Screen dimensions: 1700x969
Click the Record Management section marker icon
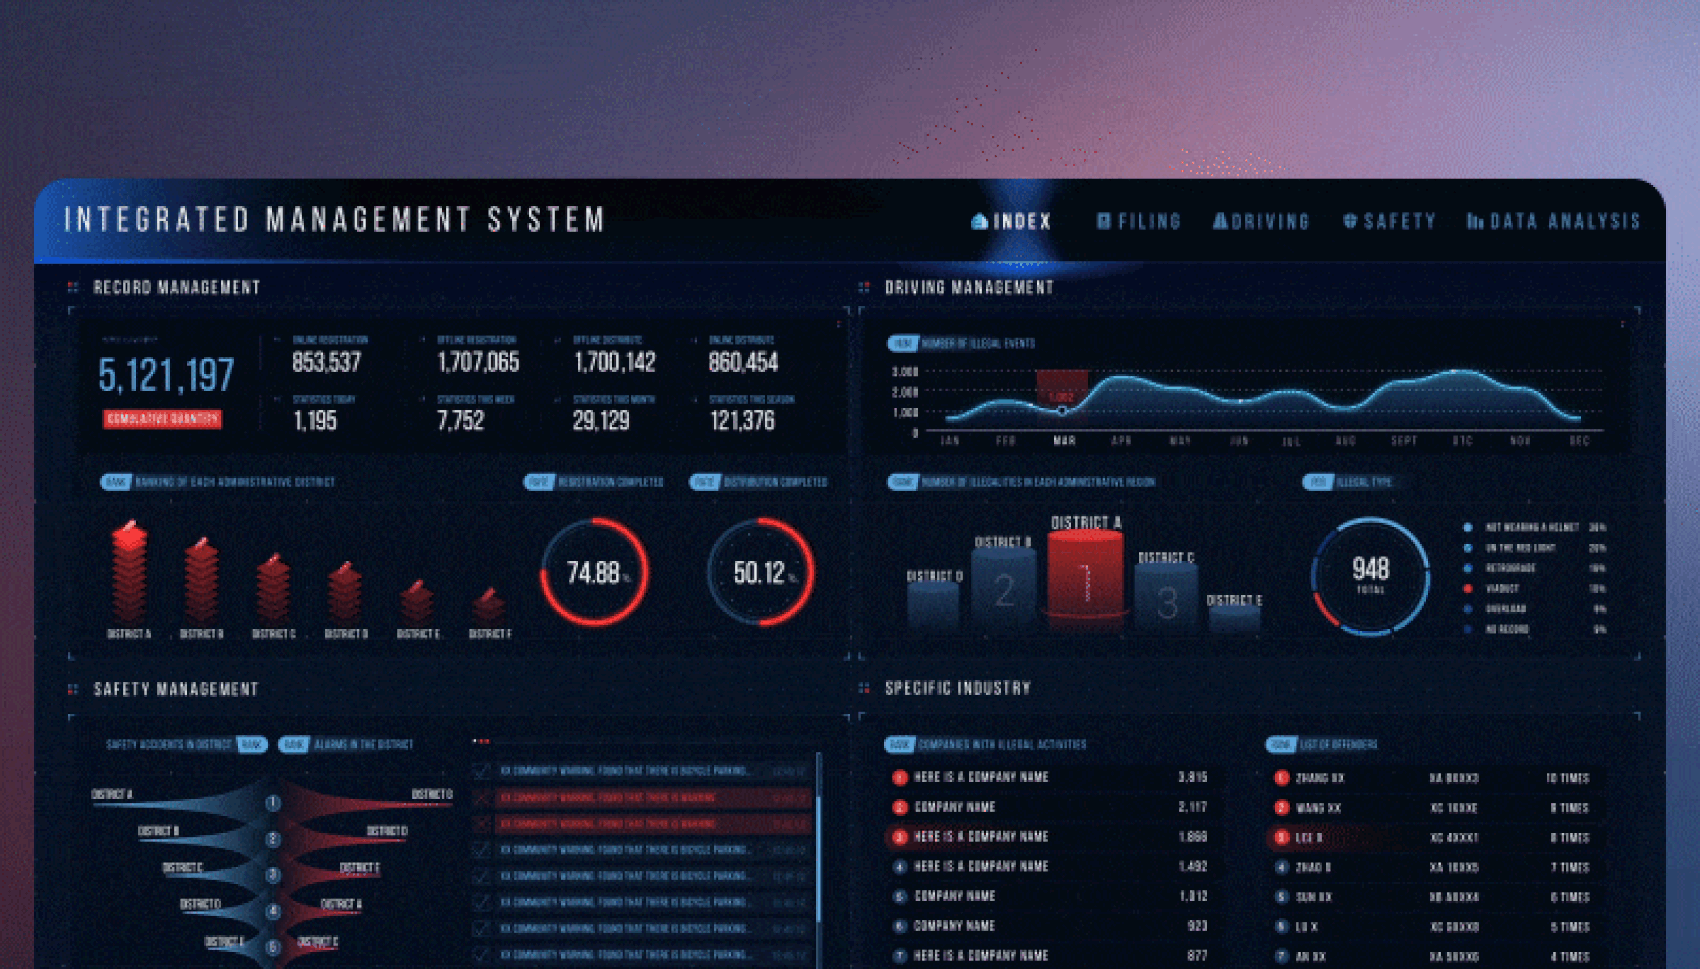(x=72, y=287)
